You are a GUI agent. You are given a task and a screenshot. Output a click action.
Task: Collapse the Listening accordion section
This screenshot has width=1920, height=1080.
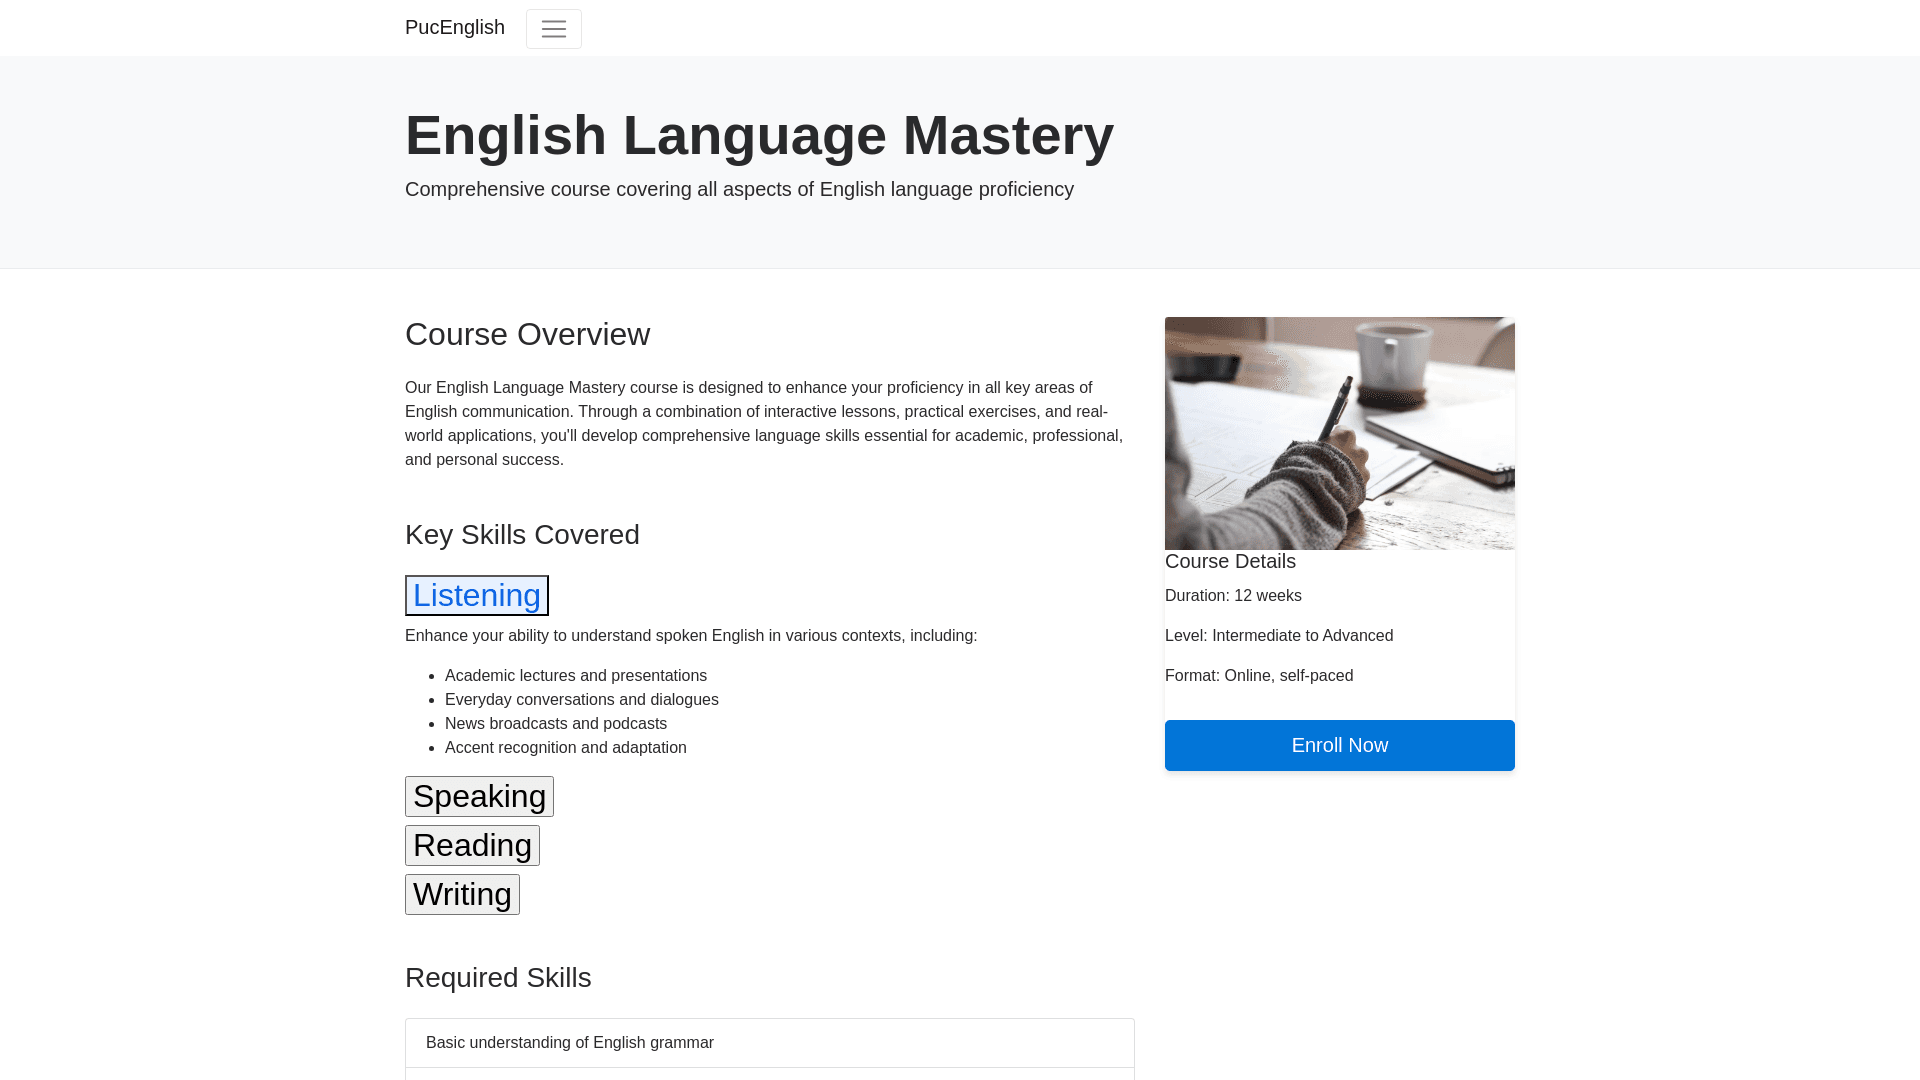(477, 595)
